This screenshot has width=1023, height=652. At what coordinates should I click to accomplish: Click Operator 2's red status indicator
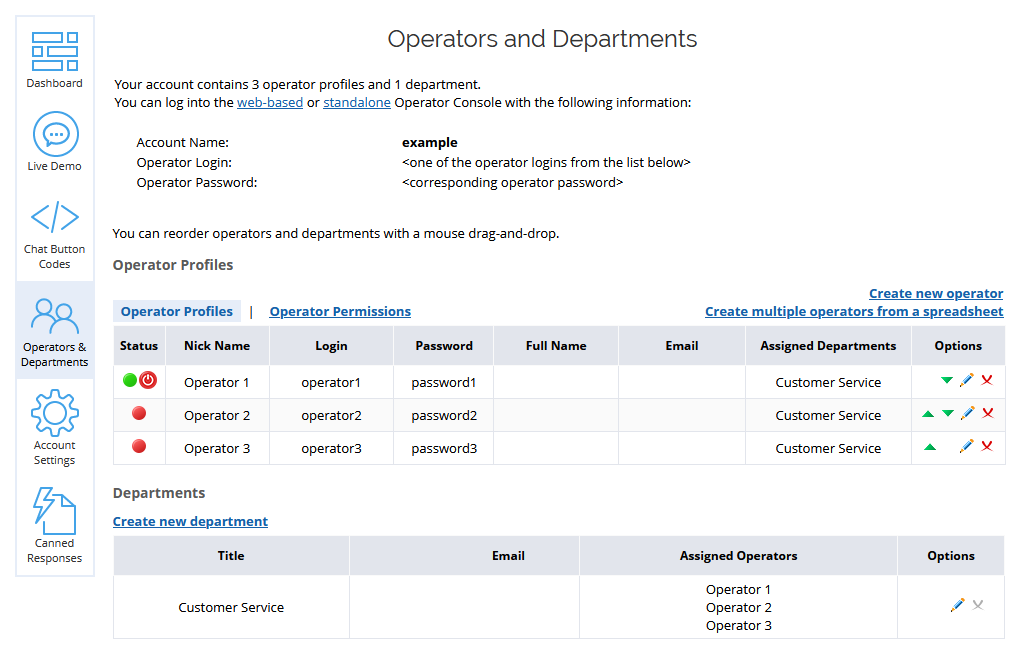(139, 413)
